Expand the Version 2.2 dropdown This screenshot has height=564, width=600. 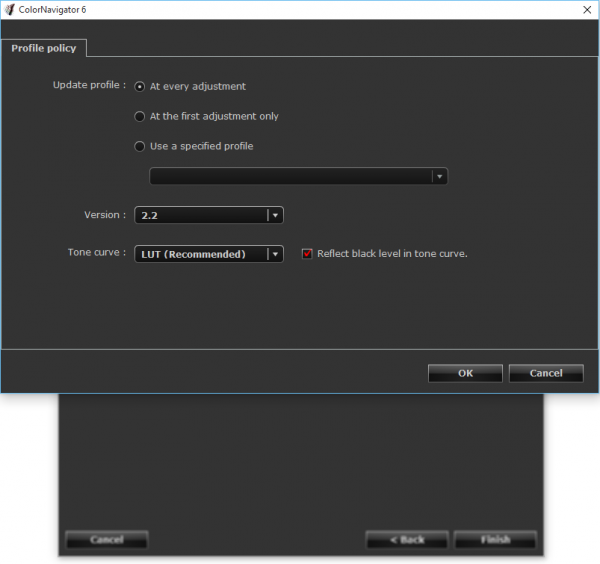pos(209,215)
